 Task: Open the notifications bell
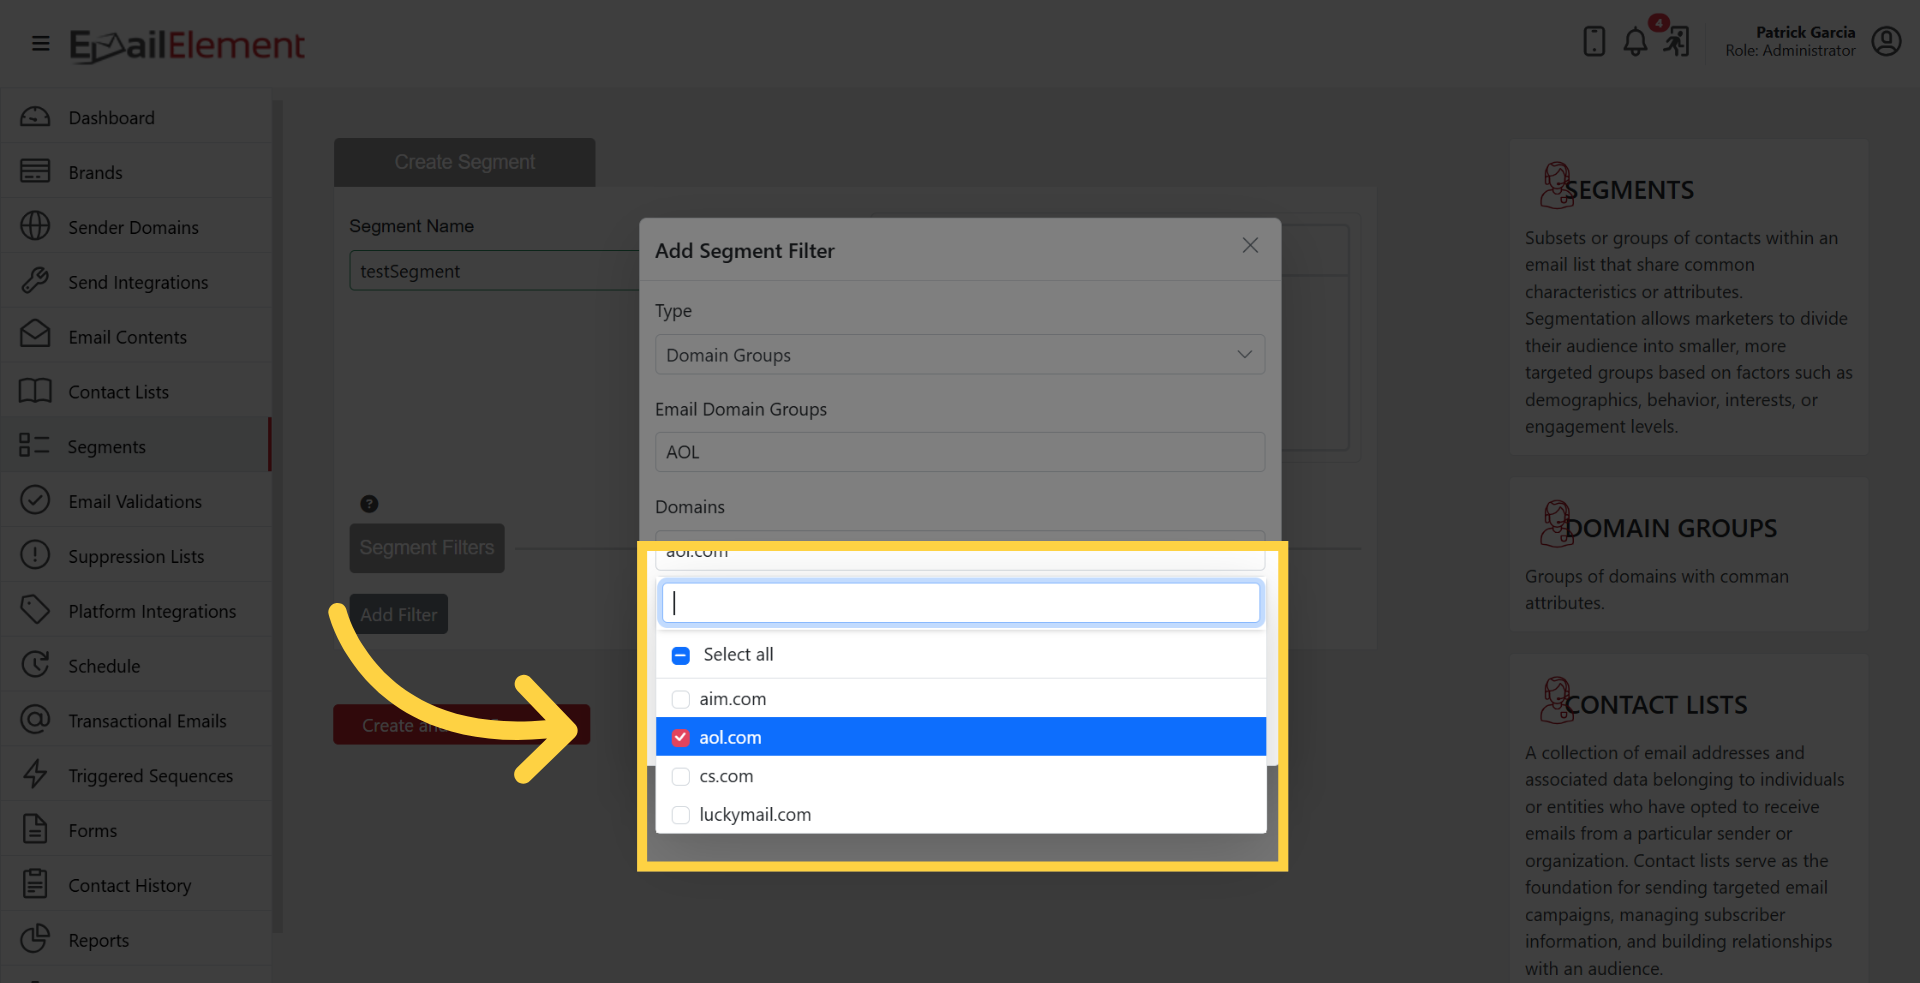(x=1635, y=42)
